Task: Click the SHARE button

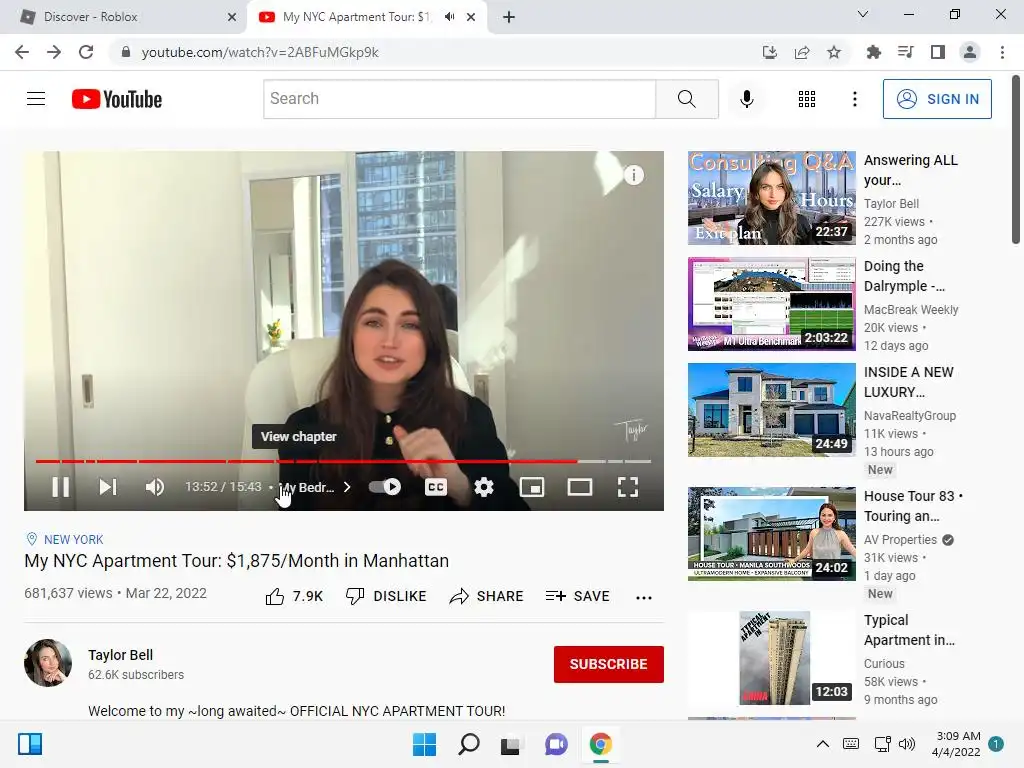Action: pyautogui.click(x=487, y=596)
